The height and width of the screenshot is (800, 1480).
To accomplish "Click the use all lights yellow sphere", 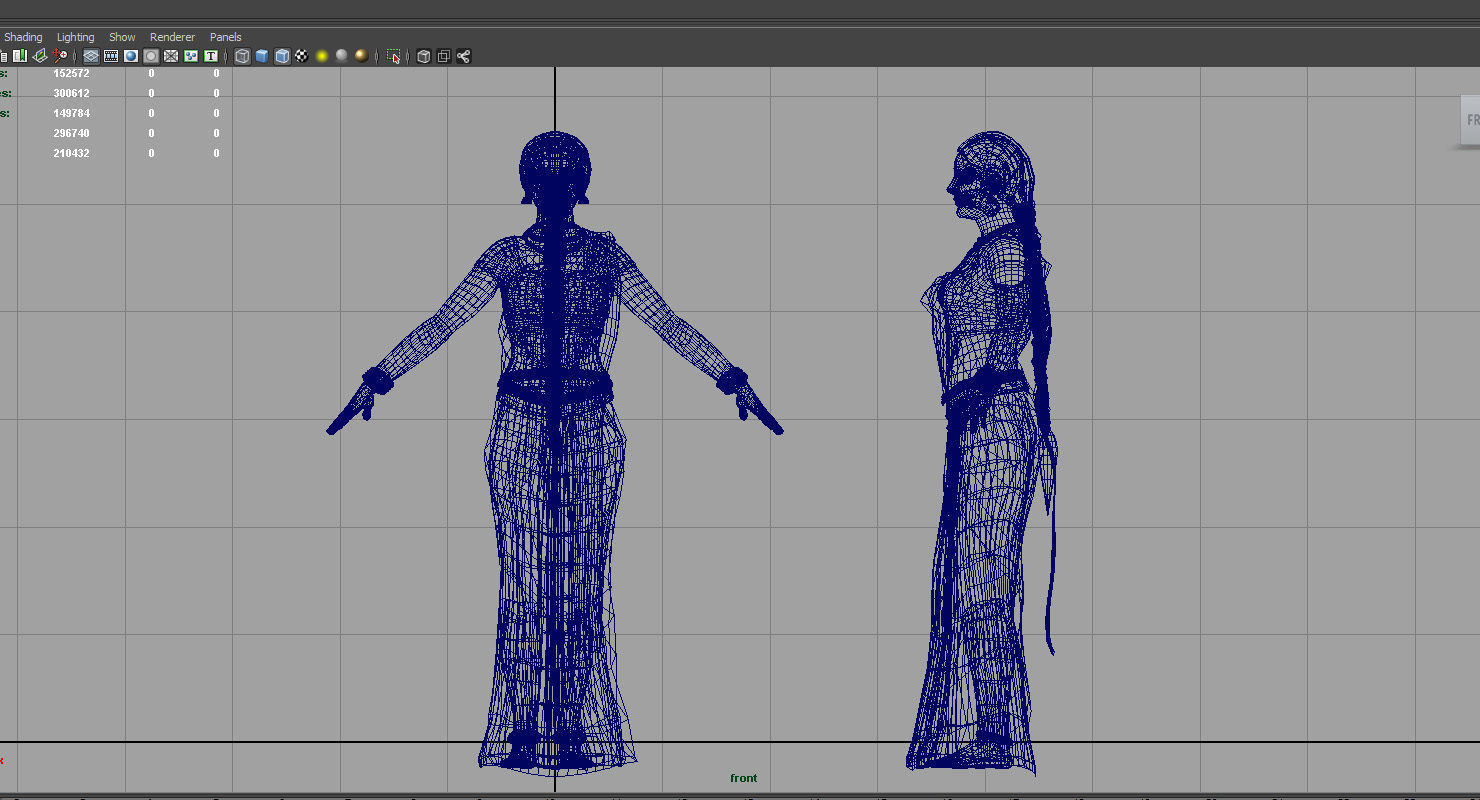I will 322,56.
